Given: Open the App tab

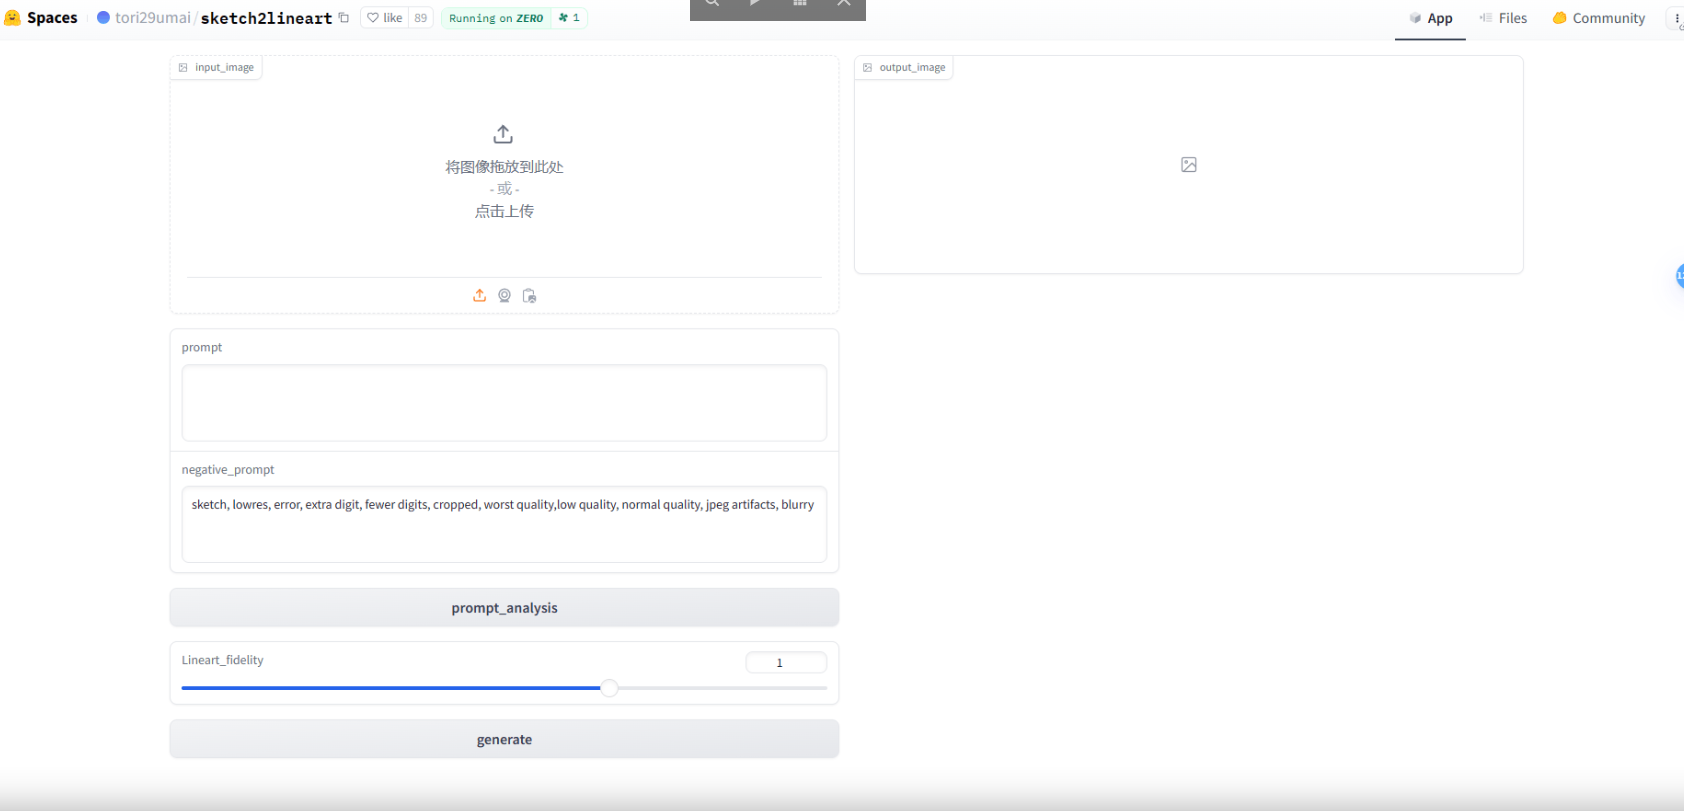Looking at the screenshot, I should (1430, 18).
